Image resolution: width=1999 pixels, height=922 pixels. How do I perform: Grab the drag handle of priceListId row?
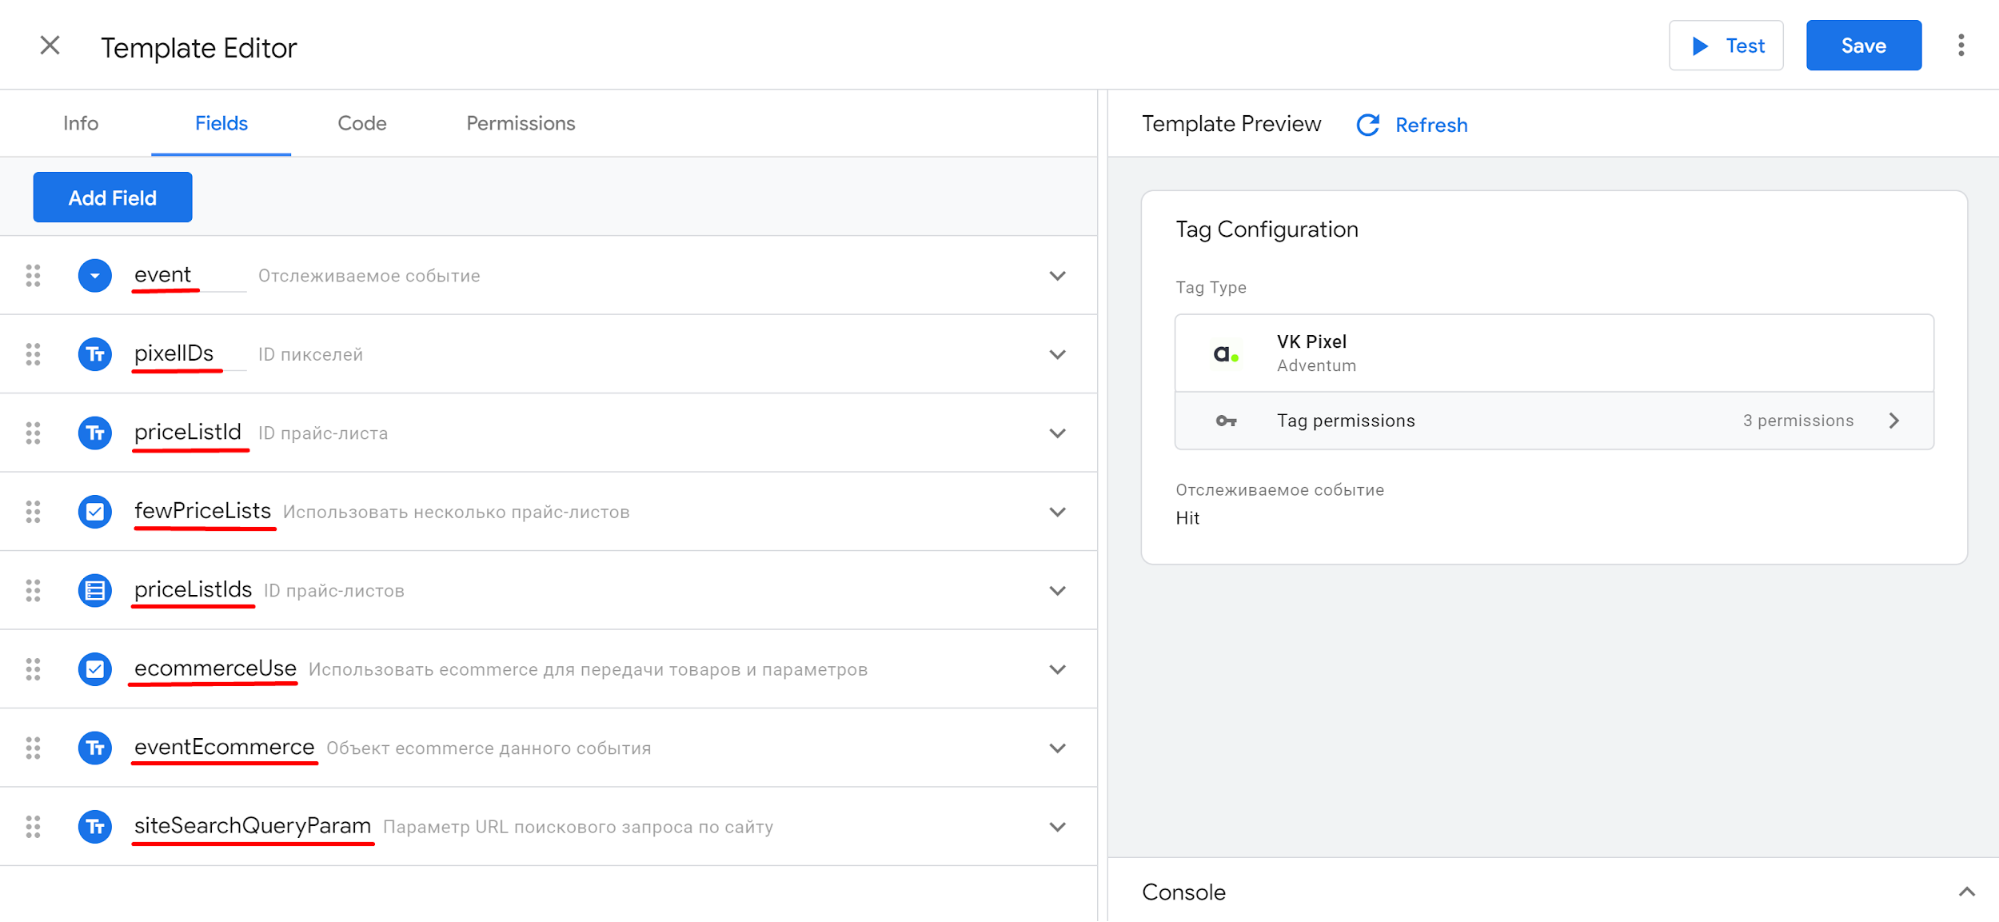click(33, 433)
